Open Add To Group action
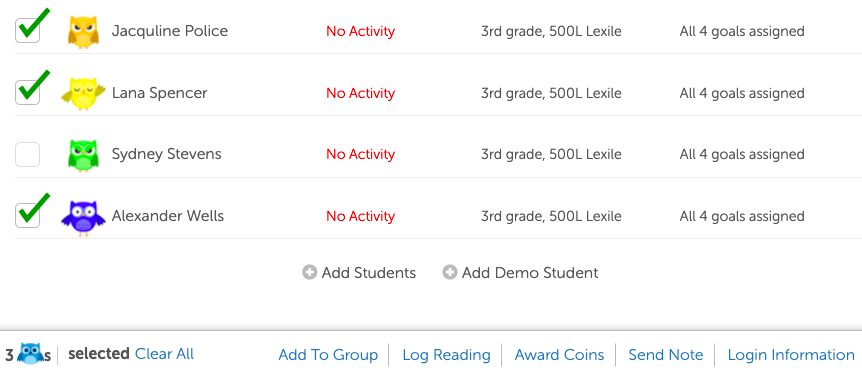The width and height of the screenshot is (862, 375). [x=328, y=355]
